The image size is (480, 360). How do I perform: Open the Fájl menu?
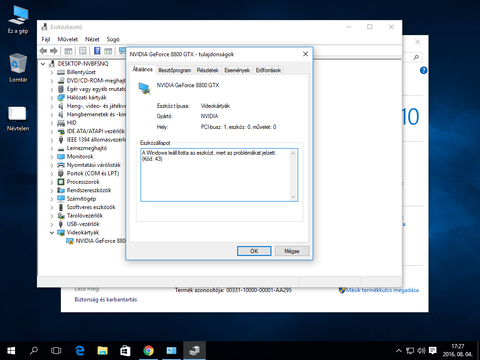point(46,39)
